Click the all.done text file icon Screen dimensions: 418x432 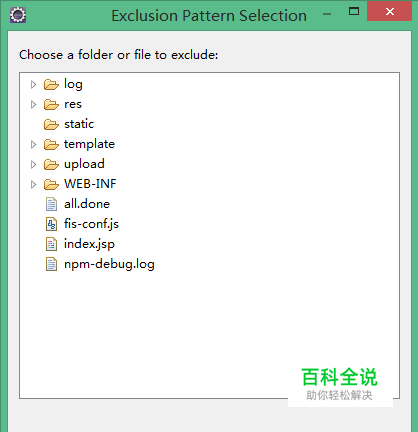(51, 204)
